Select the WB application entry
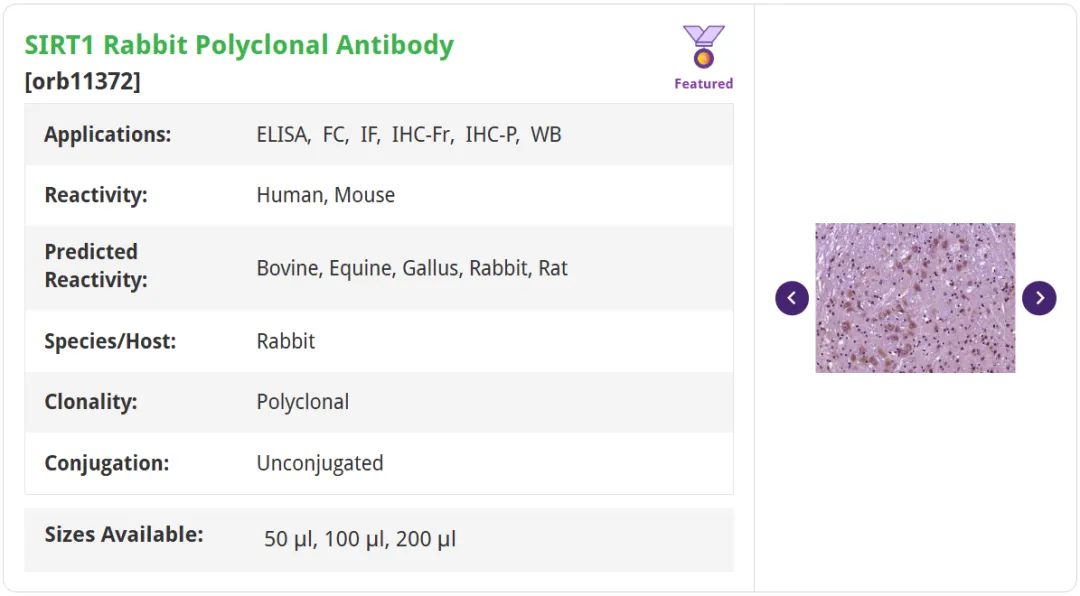1080x596 pixels. (546, 134)
